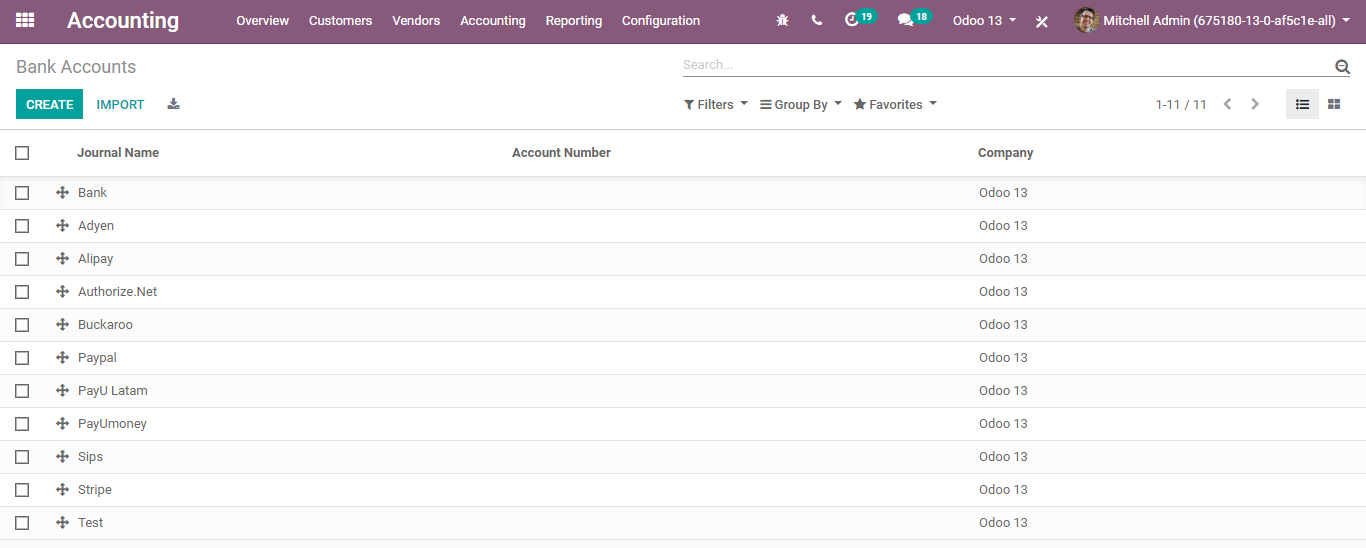
Task: Tick the select-all header checkbox
Action: coord(22,153)
